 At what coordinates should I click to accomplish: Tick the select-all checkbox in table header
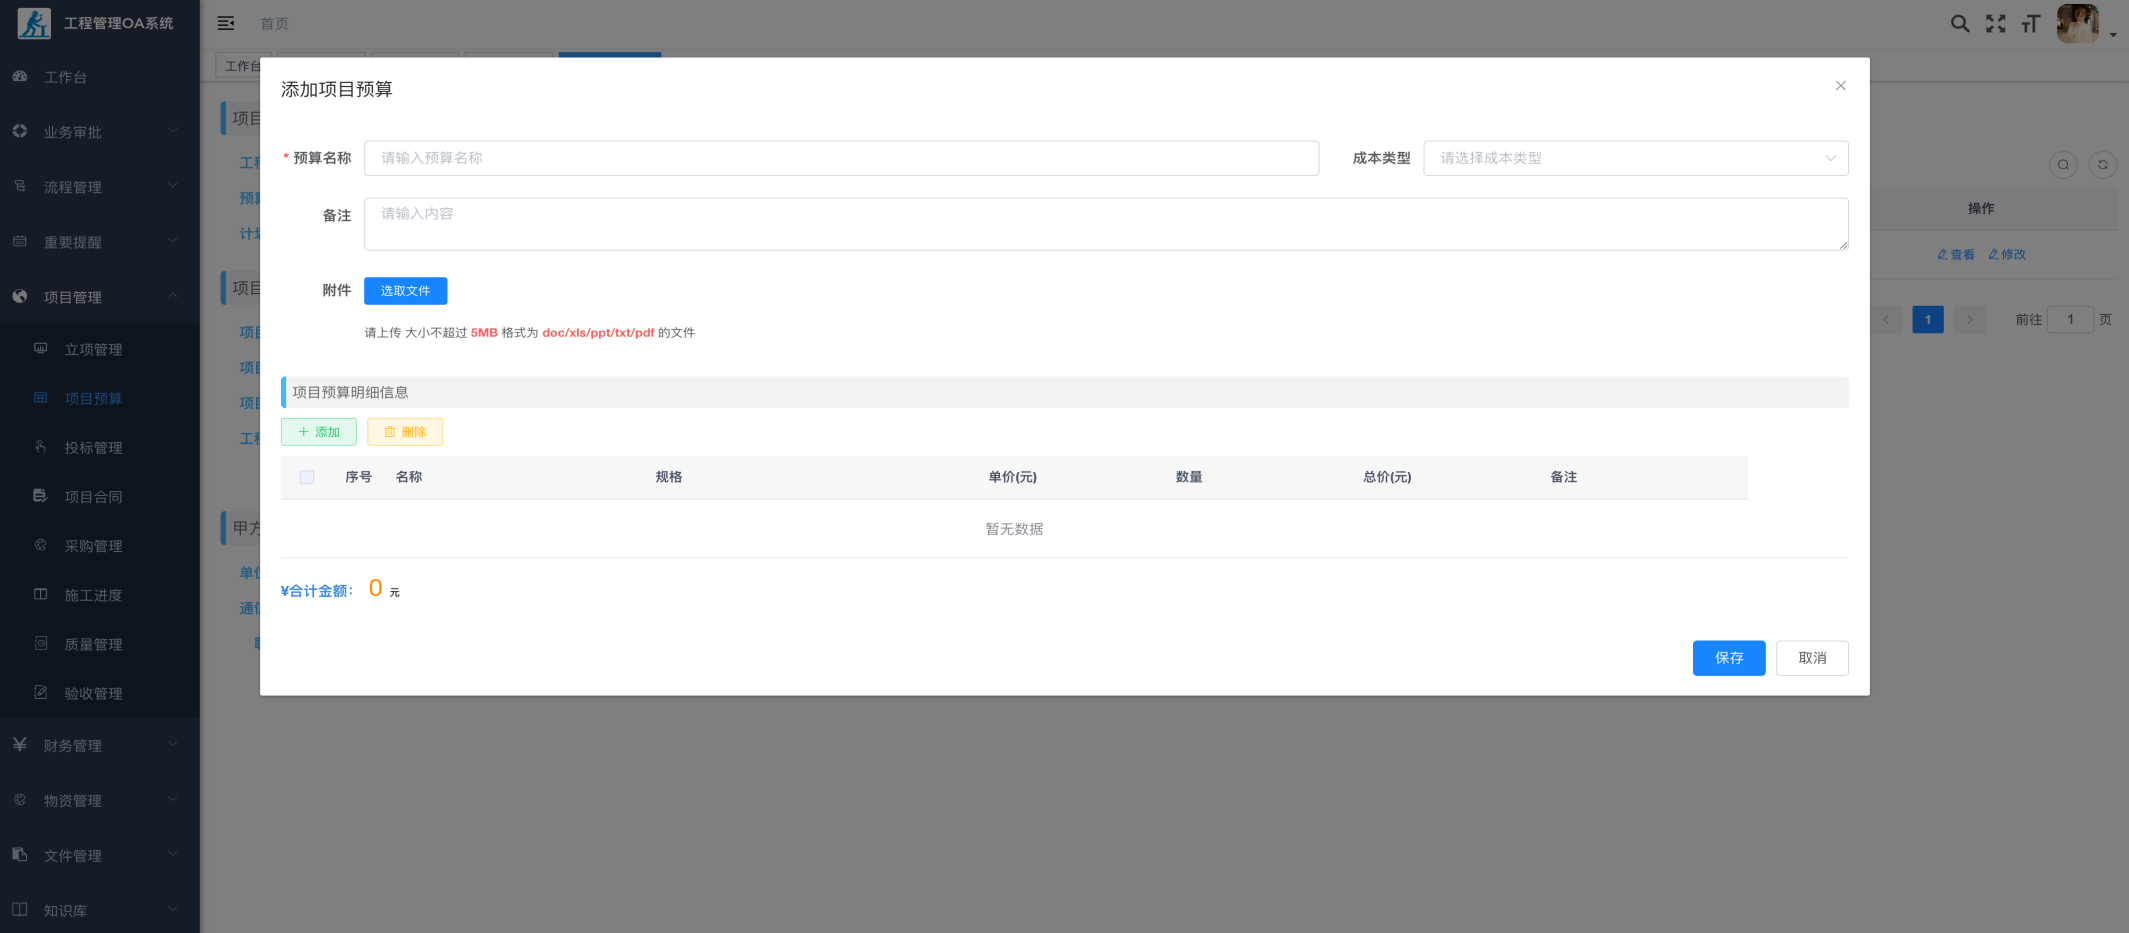coord(307,477)
